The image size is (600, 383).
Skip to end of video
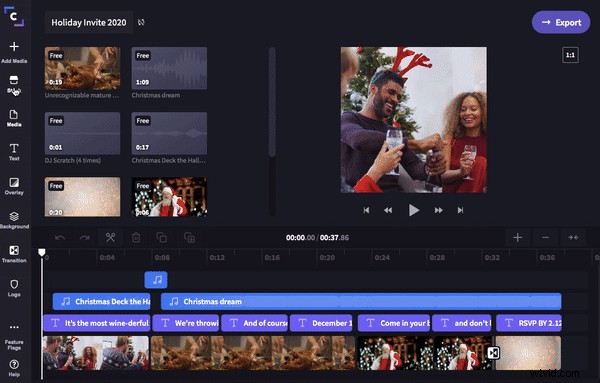pos(460,210)
